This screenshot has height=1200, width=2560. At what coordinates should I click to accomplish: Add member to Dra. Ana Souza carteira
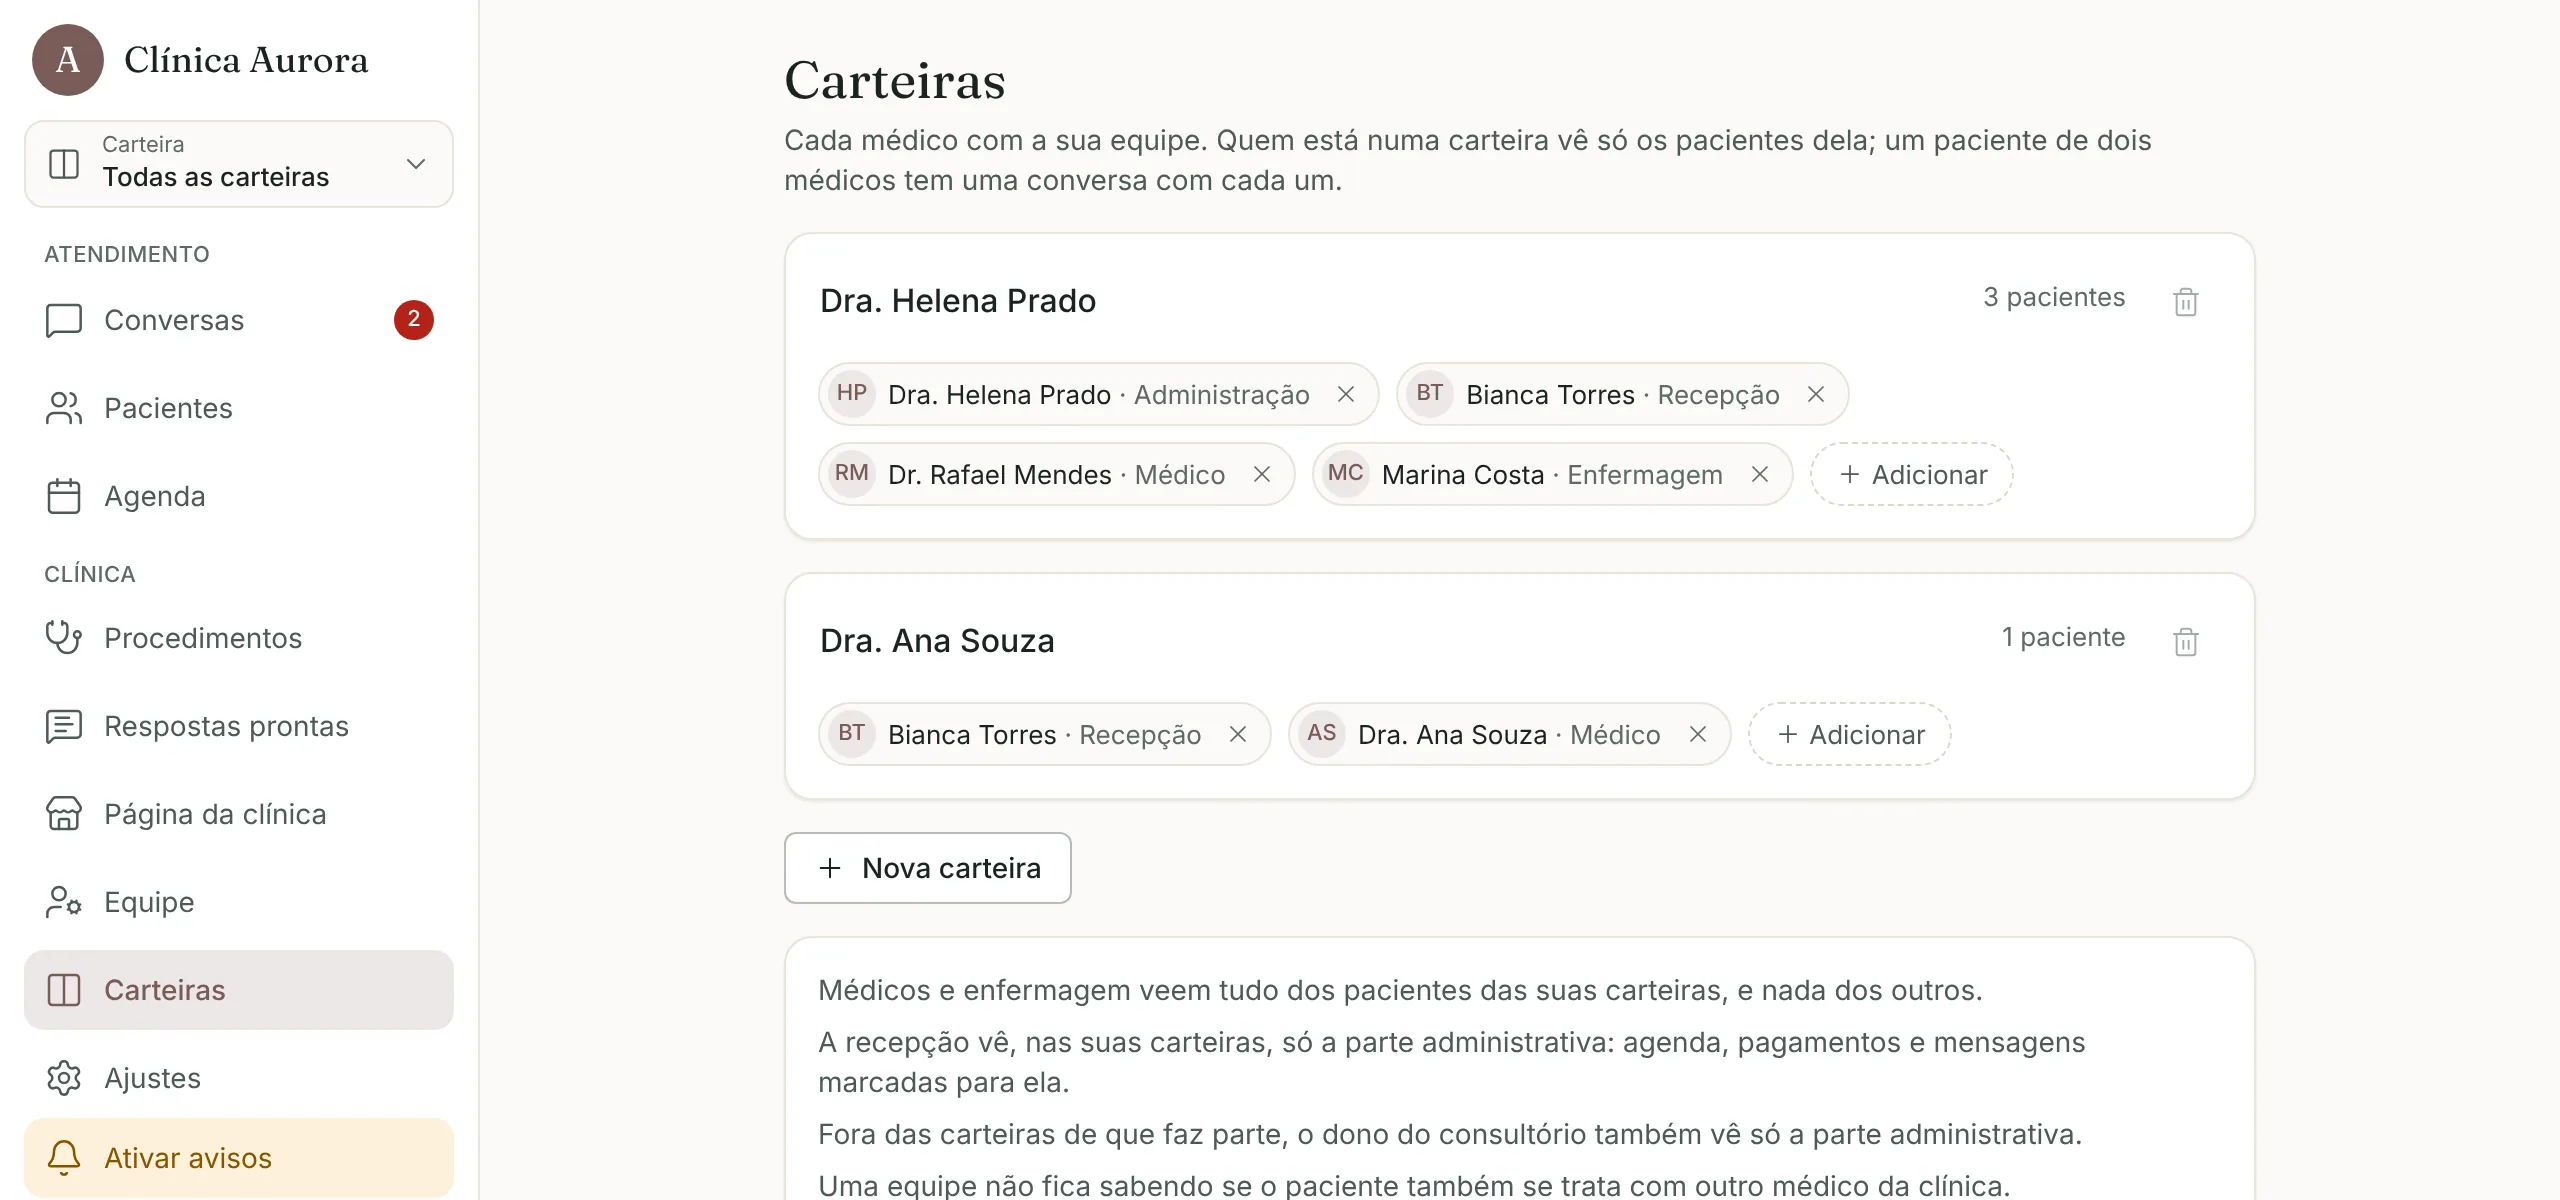pyautogui.click(x=1850, y=734)
